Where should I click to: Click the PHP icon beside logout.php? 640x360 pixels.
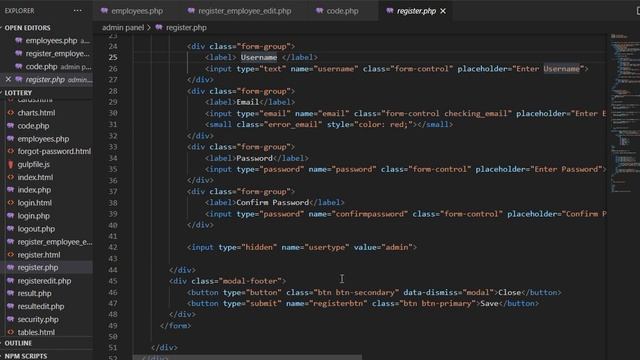click(11, 228)
